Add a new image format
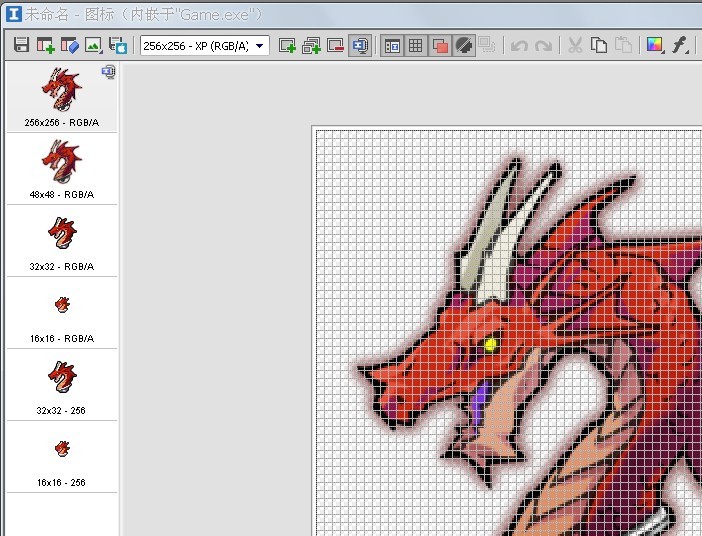Image resolution: width=702 pixels, height=536 pixels. [x=287, y=45]
